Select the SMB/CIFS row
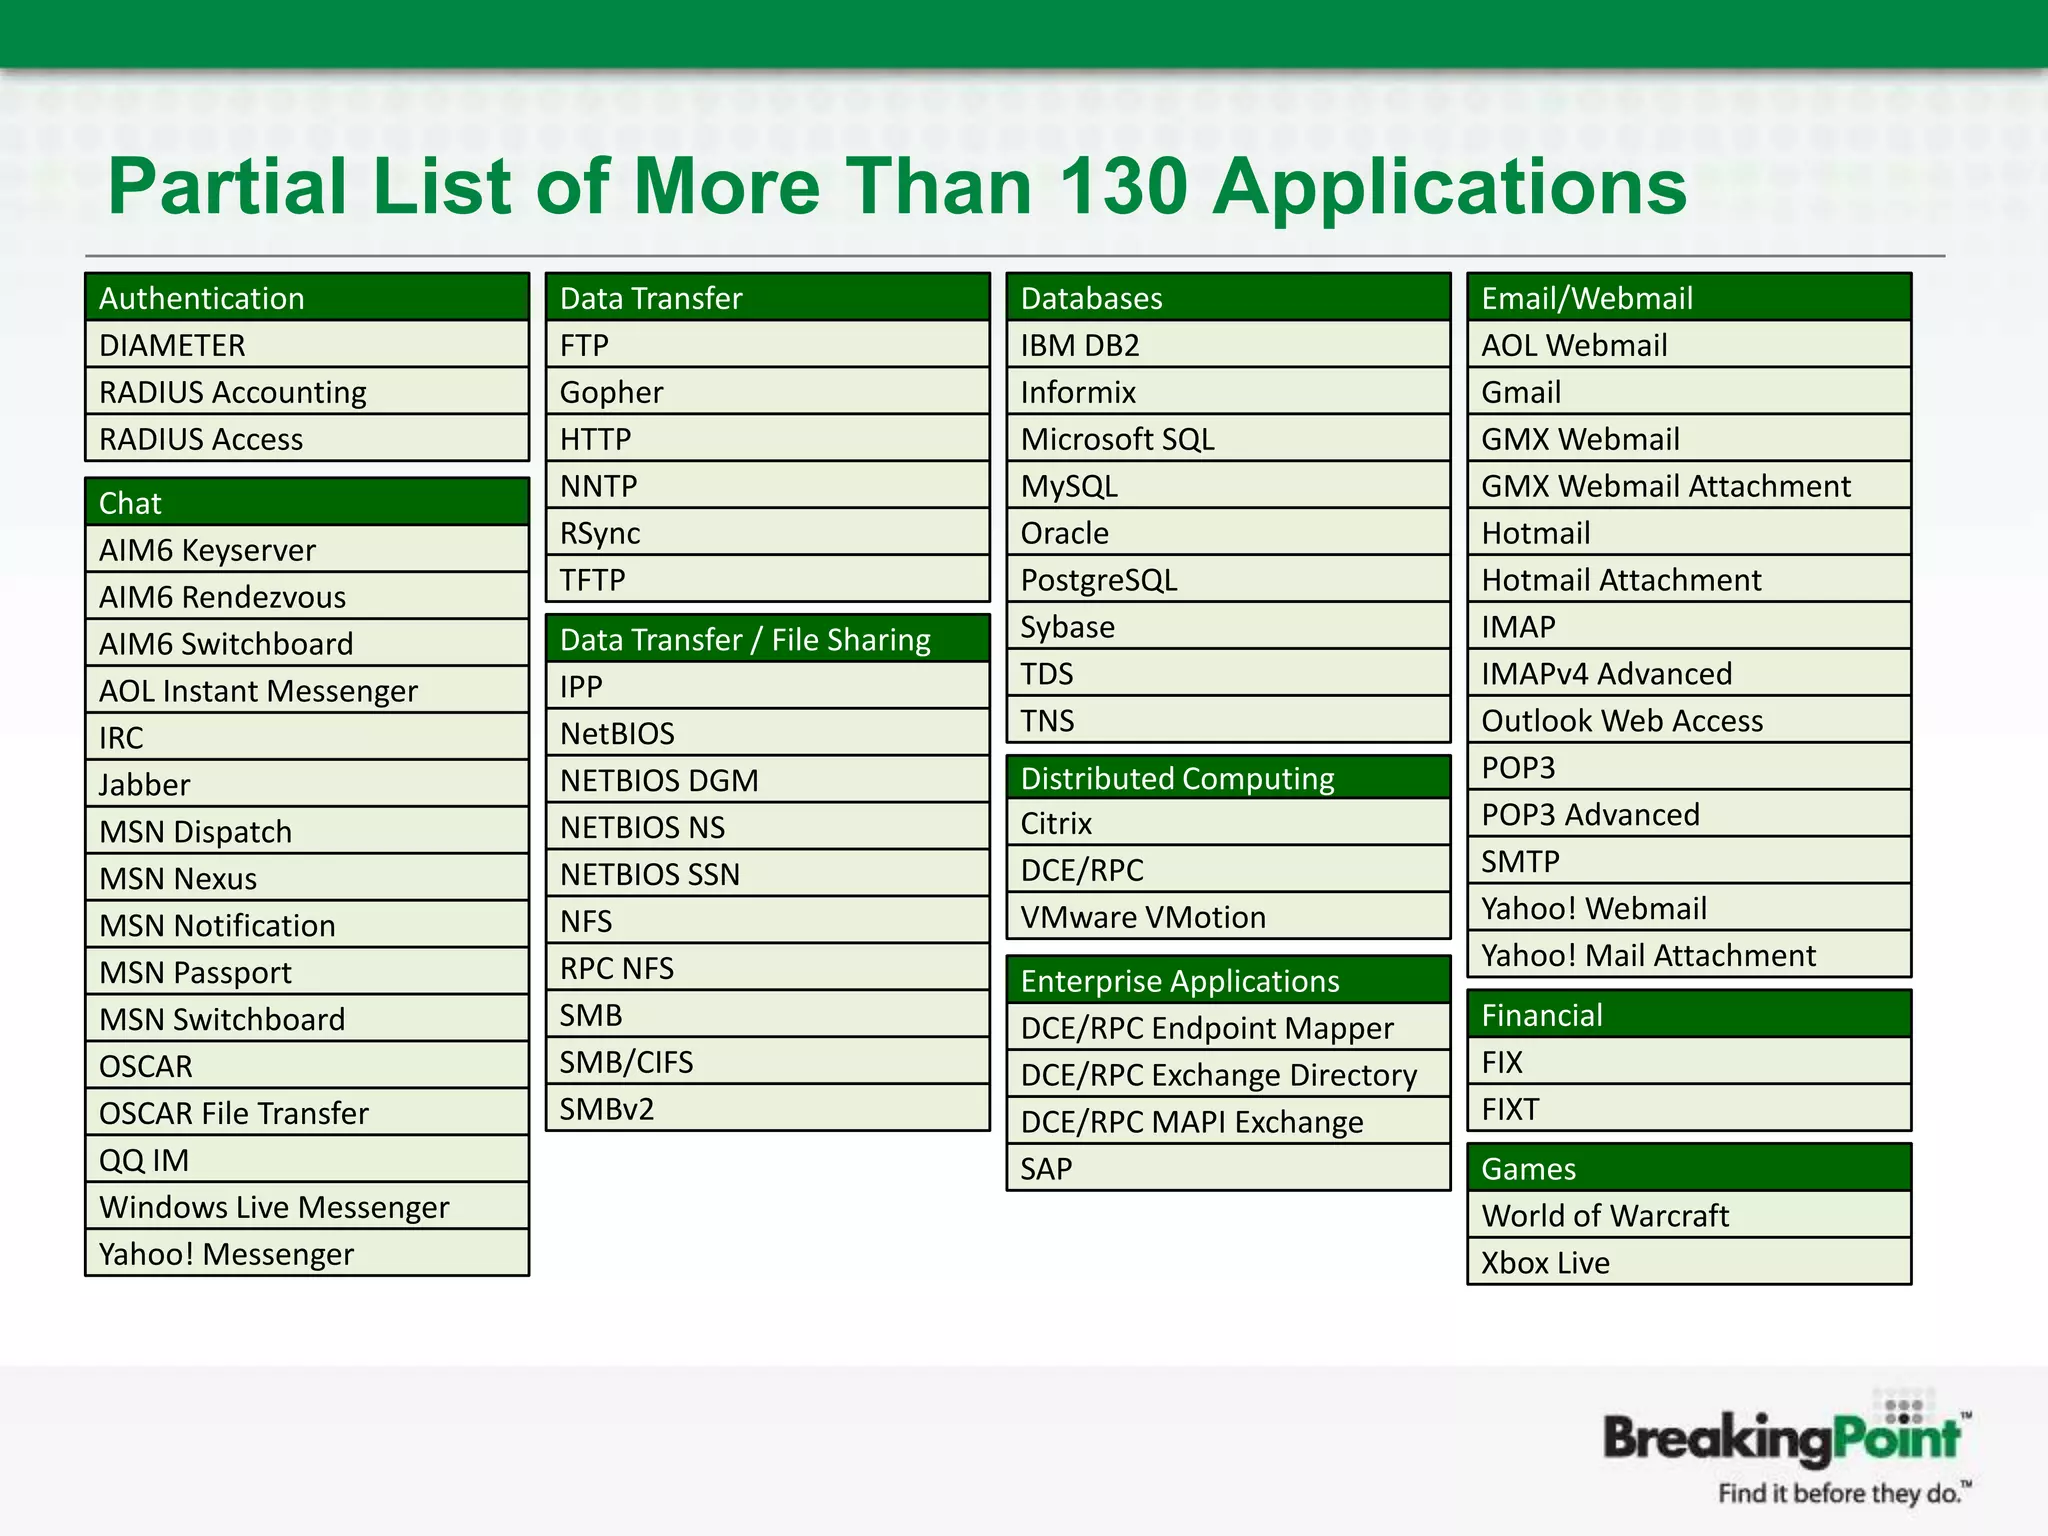The width and height of the screenshot is (2048, 1536). point(767,1062)
